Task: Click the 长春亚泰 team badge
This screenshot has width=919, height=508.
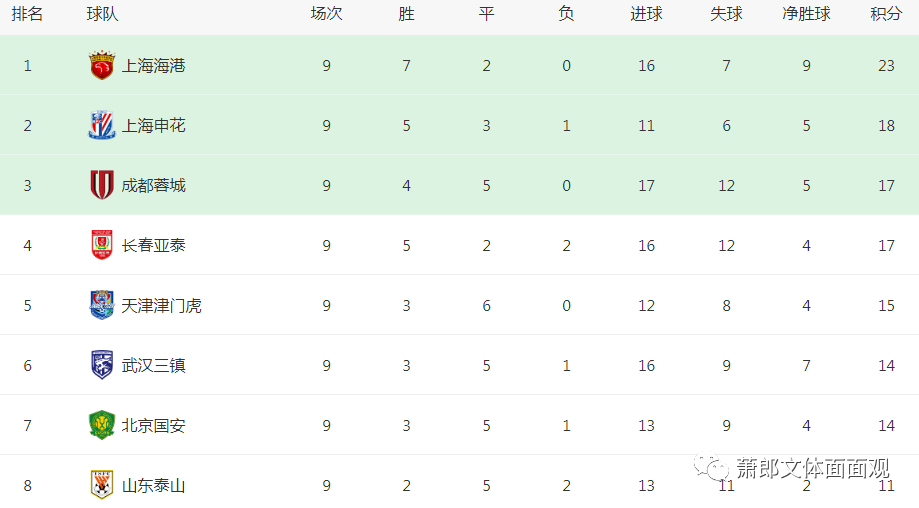Action: tap(102, 245)
